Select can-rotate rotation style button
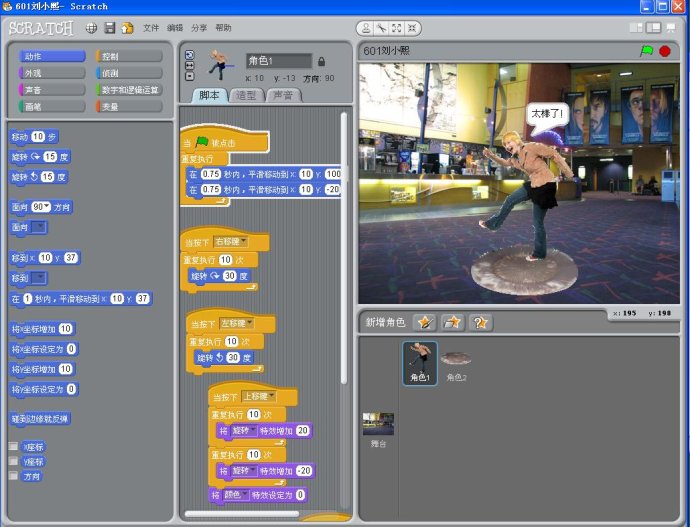Image resolution: width=690 pixels, height=527 pixels. 190,55
